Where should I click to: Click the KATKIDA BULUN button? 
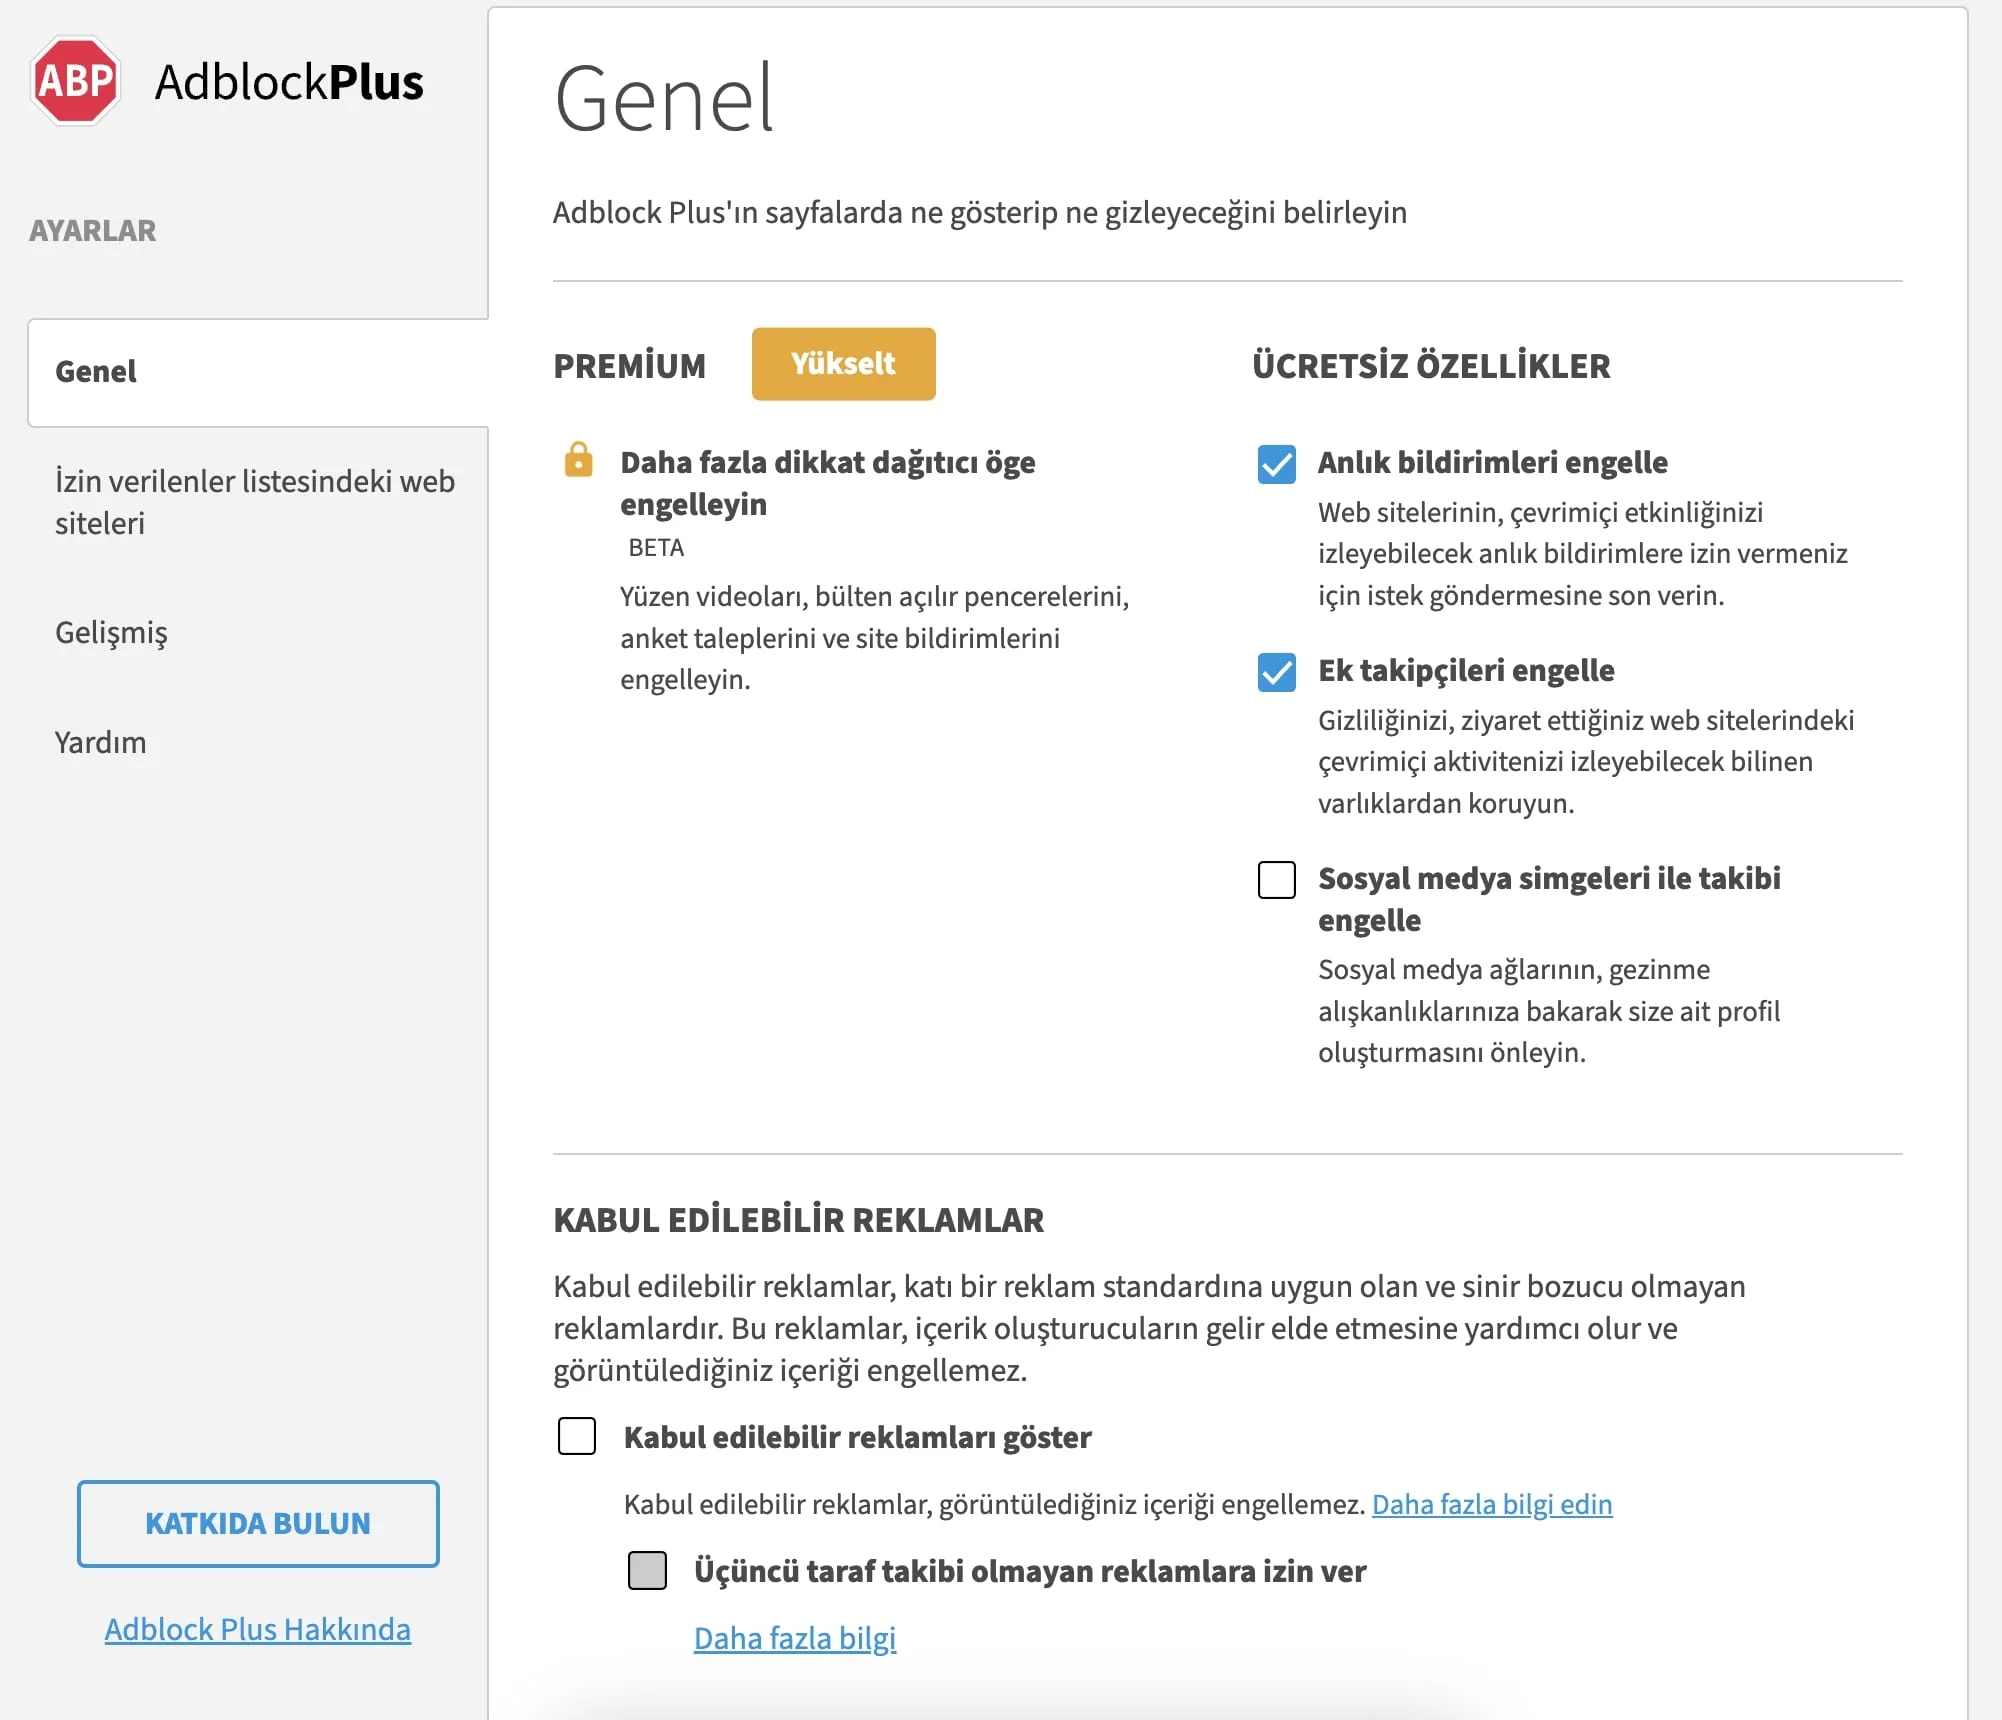pos(258,1523)
